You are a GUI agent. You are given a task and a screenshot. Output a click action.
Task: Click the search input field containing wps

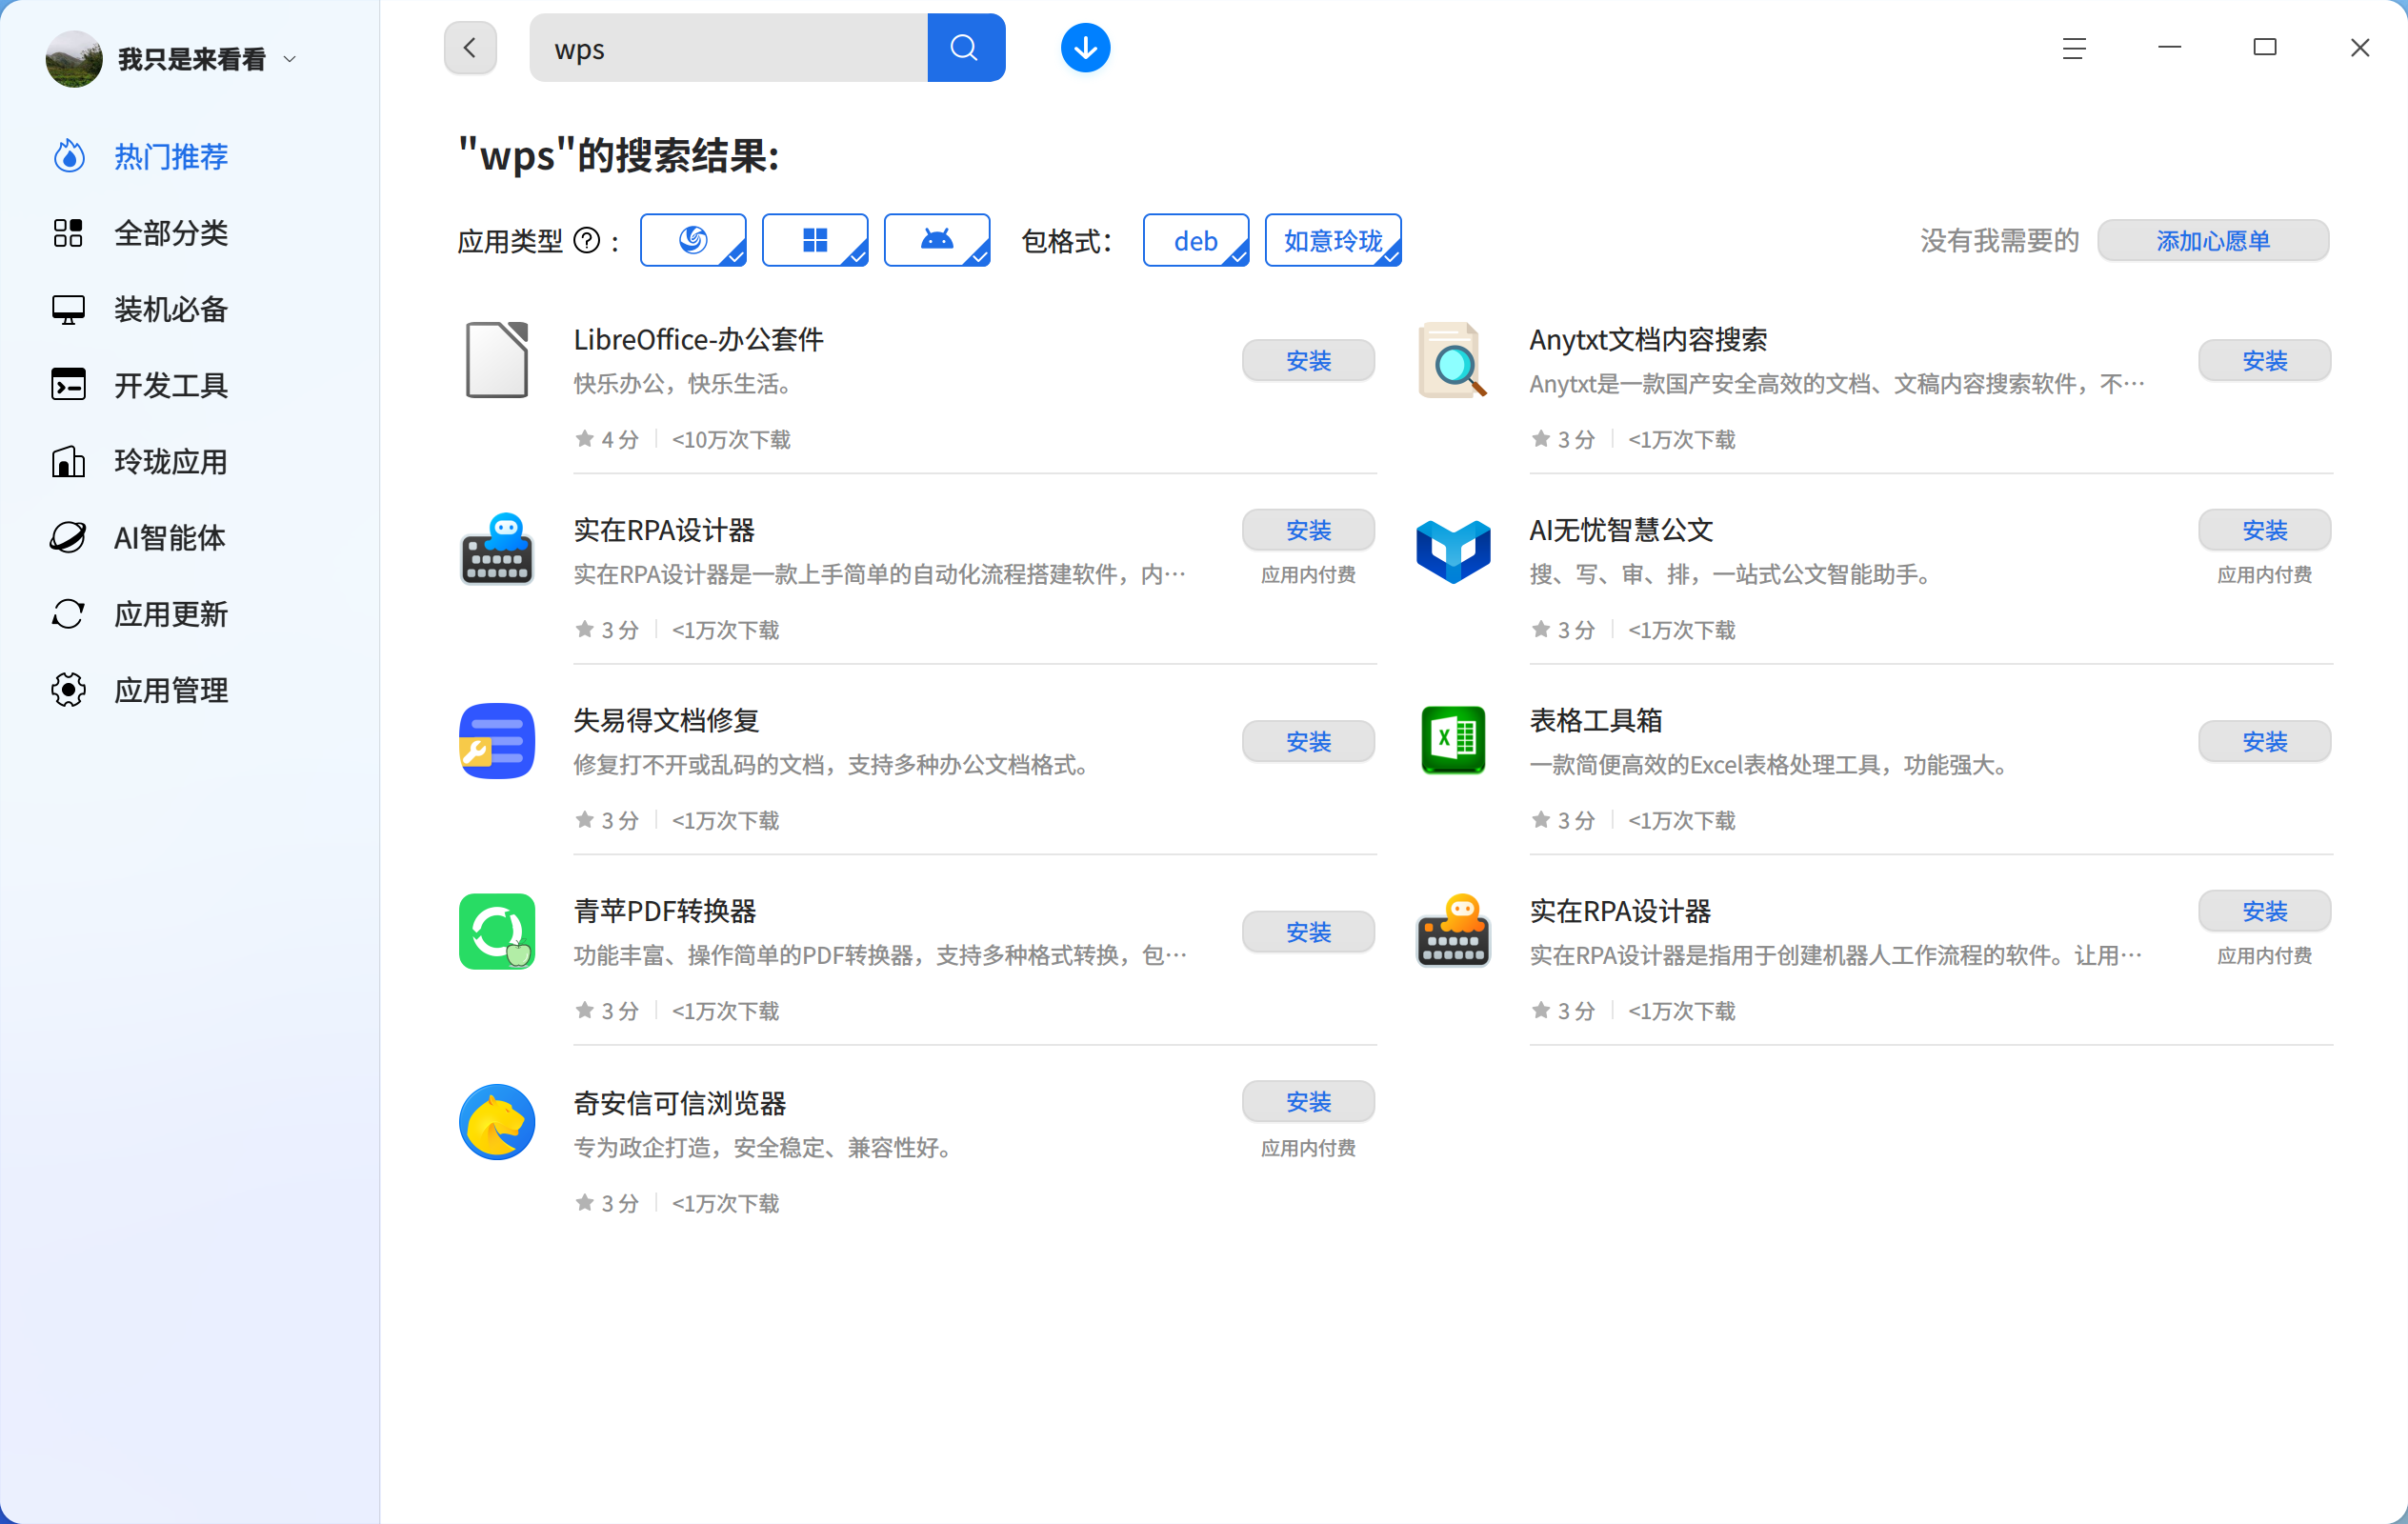pyautogui.click(x=729, y=48)
